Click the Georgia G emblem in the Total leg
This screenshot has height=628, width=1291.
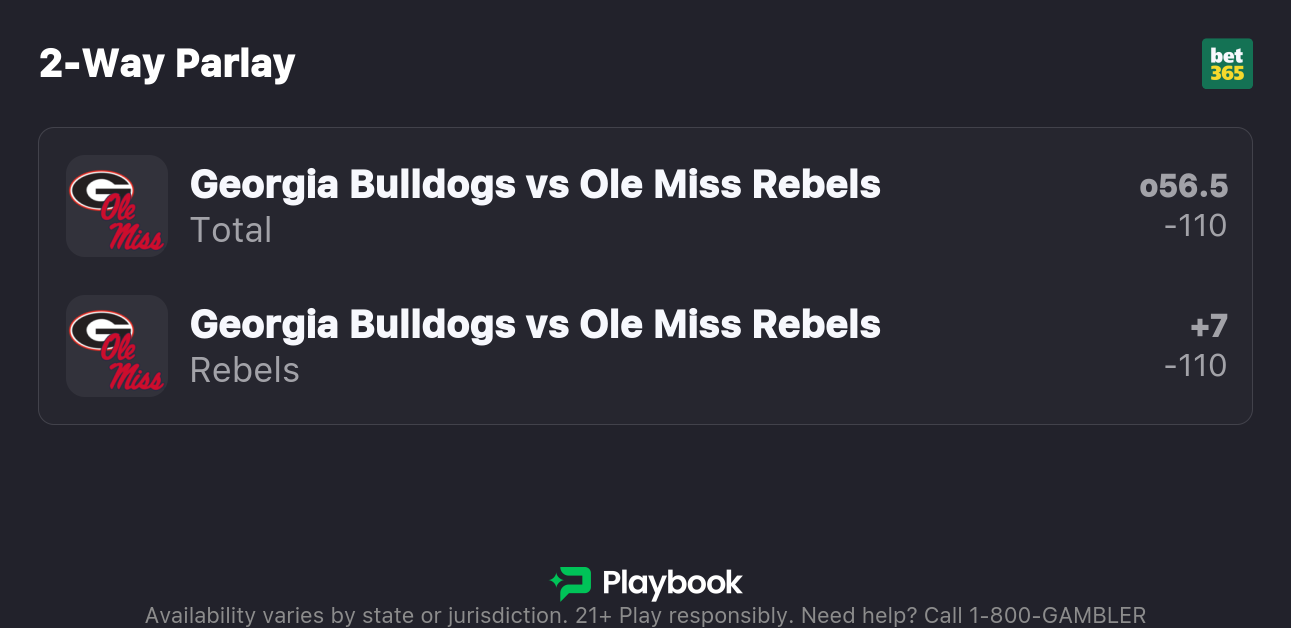pos(101,189)
